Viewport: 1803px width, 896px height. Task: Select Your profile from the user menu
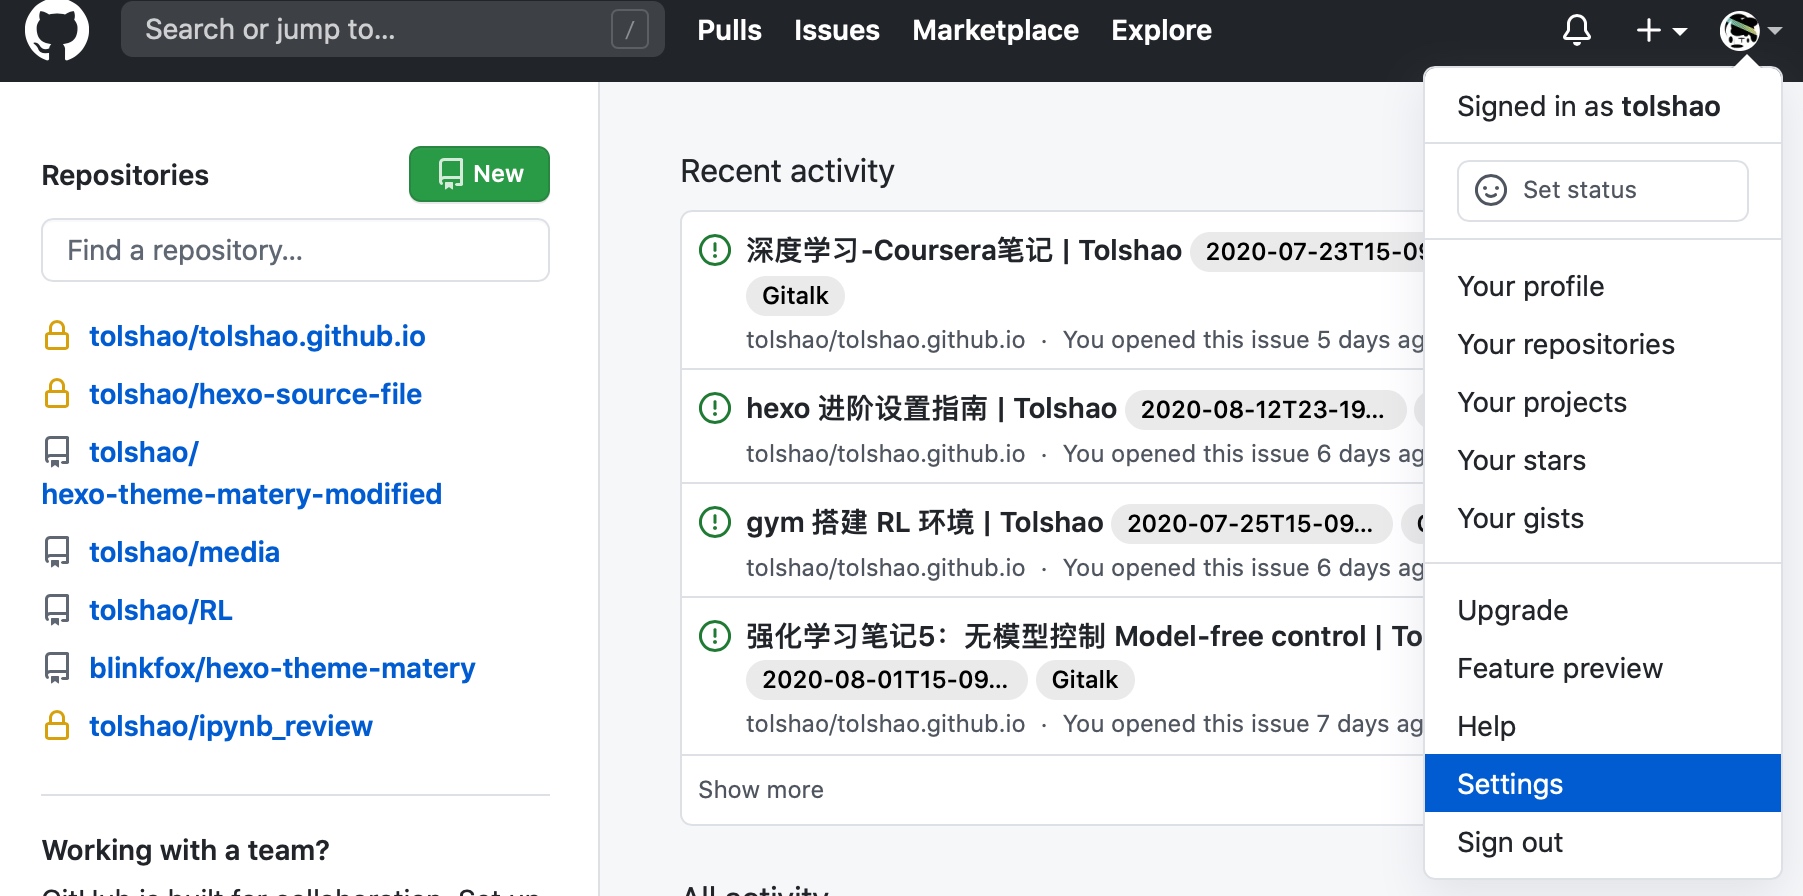1602,286
